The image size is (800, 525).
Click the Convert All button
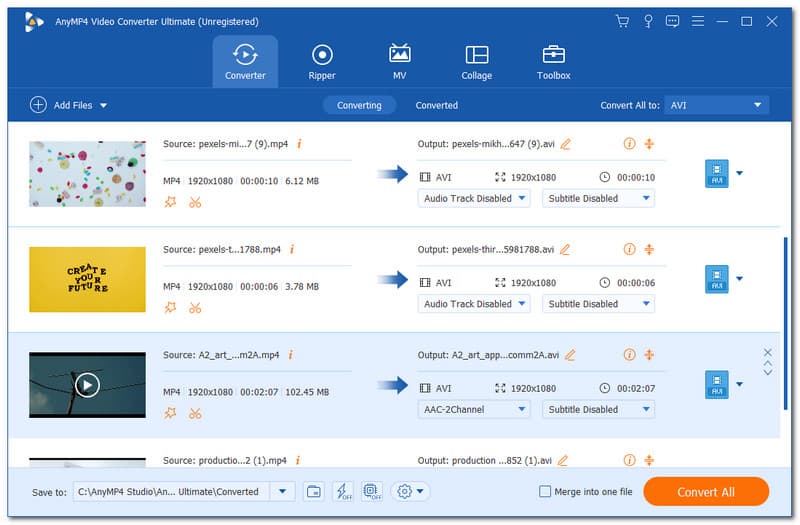[x=706, y=492]
